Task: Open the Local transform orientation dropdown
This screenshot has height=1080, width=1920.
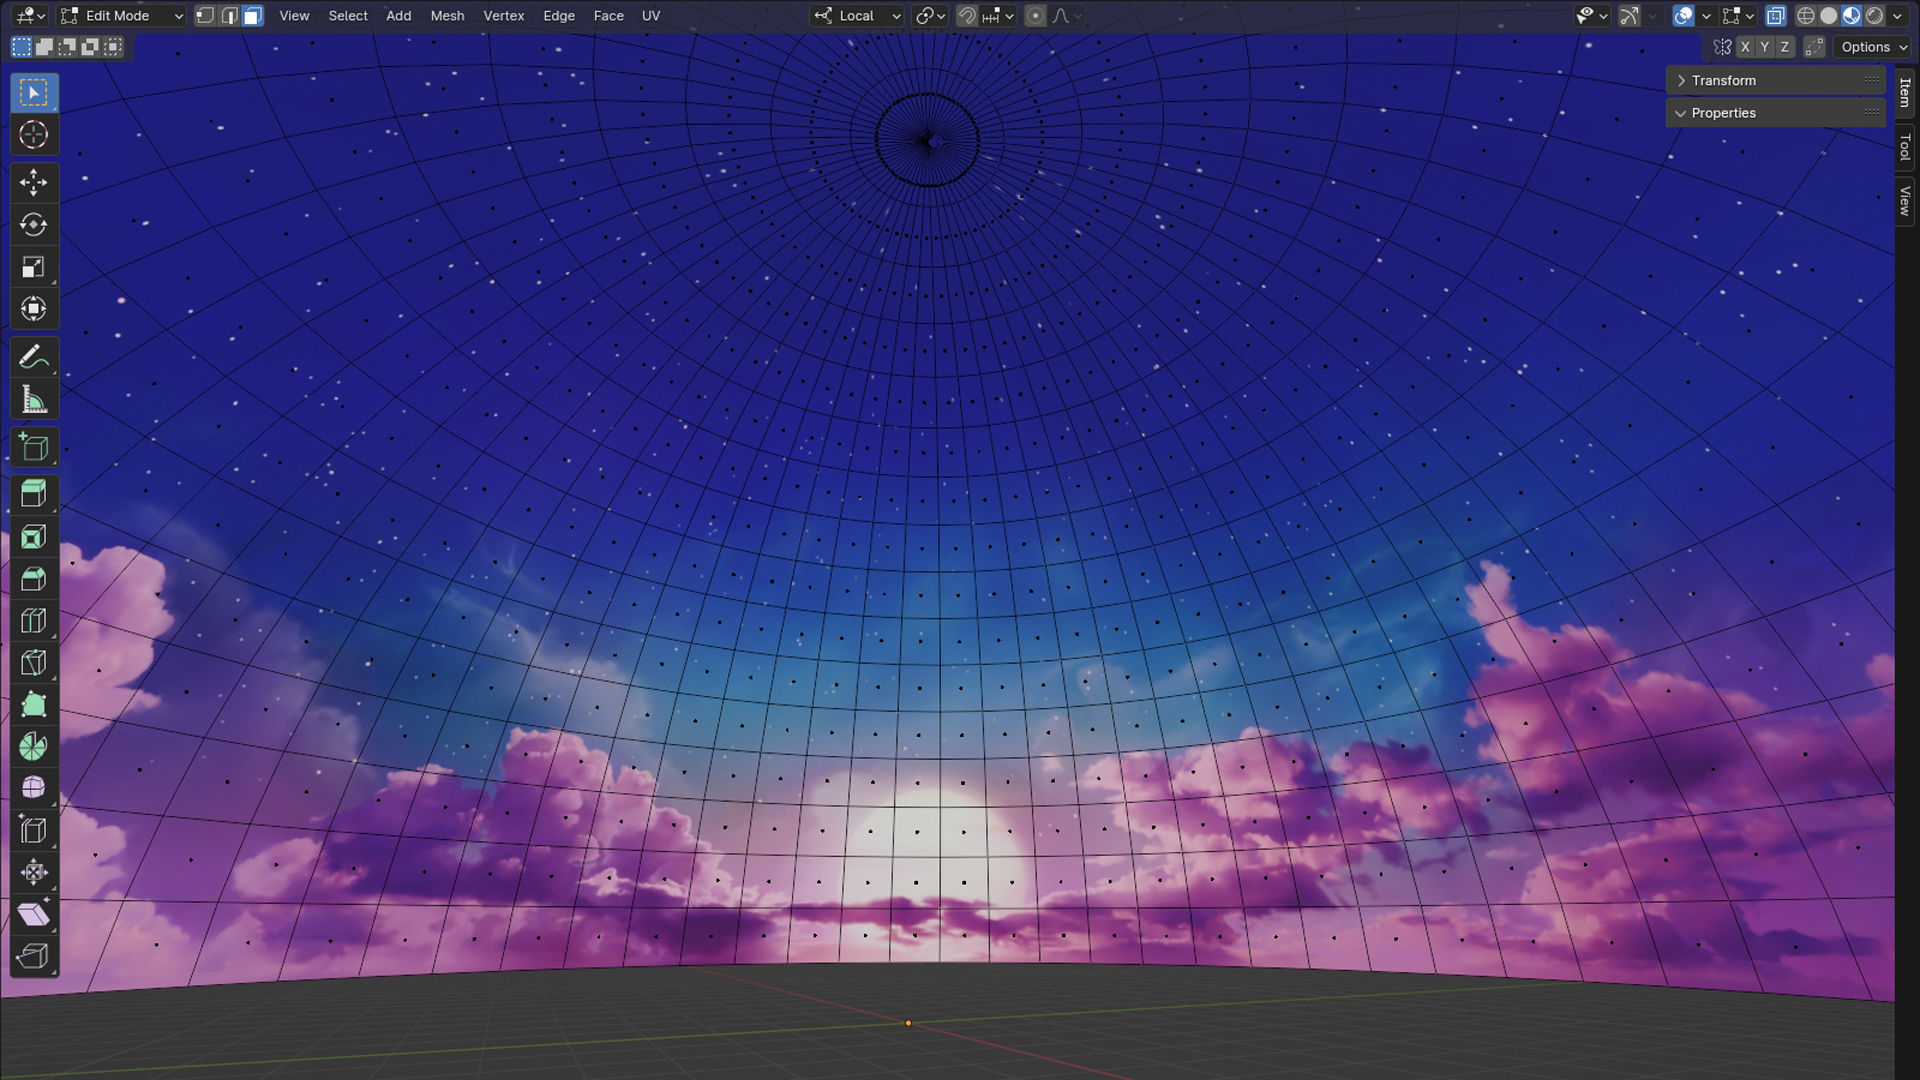Action: (857, 16)
